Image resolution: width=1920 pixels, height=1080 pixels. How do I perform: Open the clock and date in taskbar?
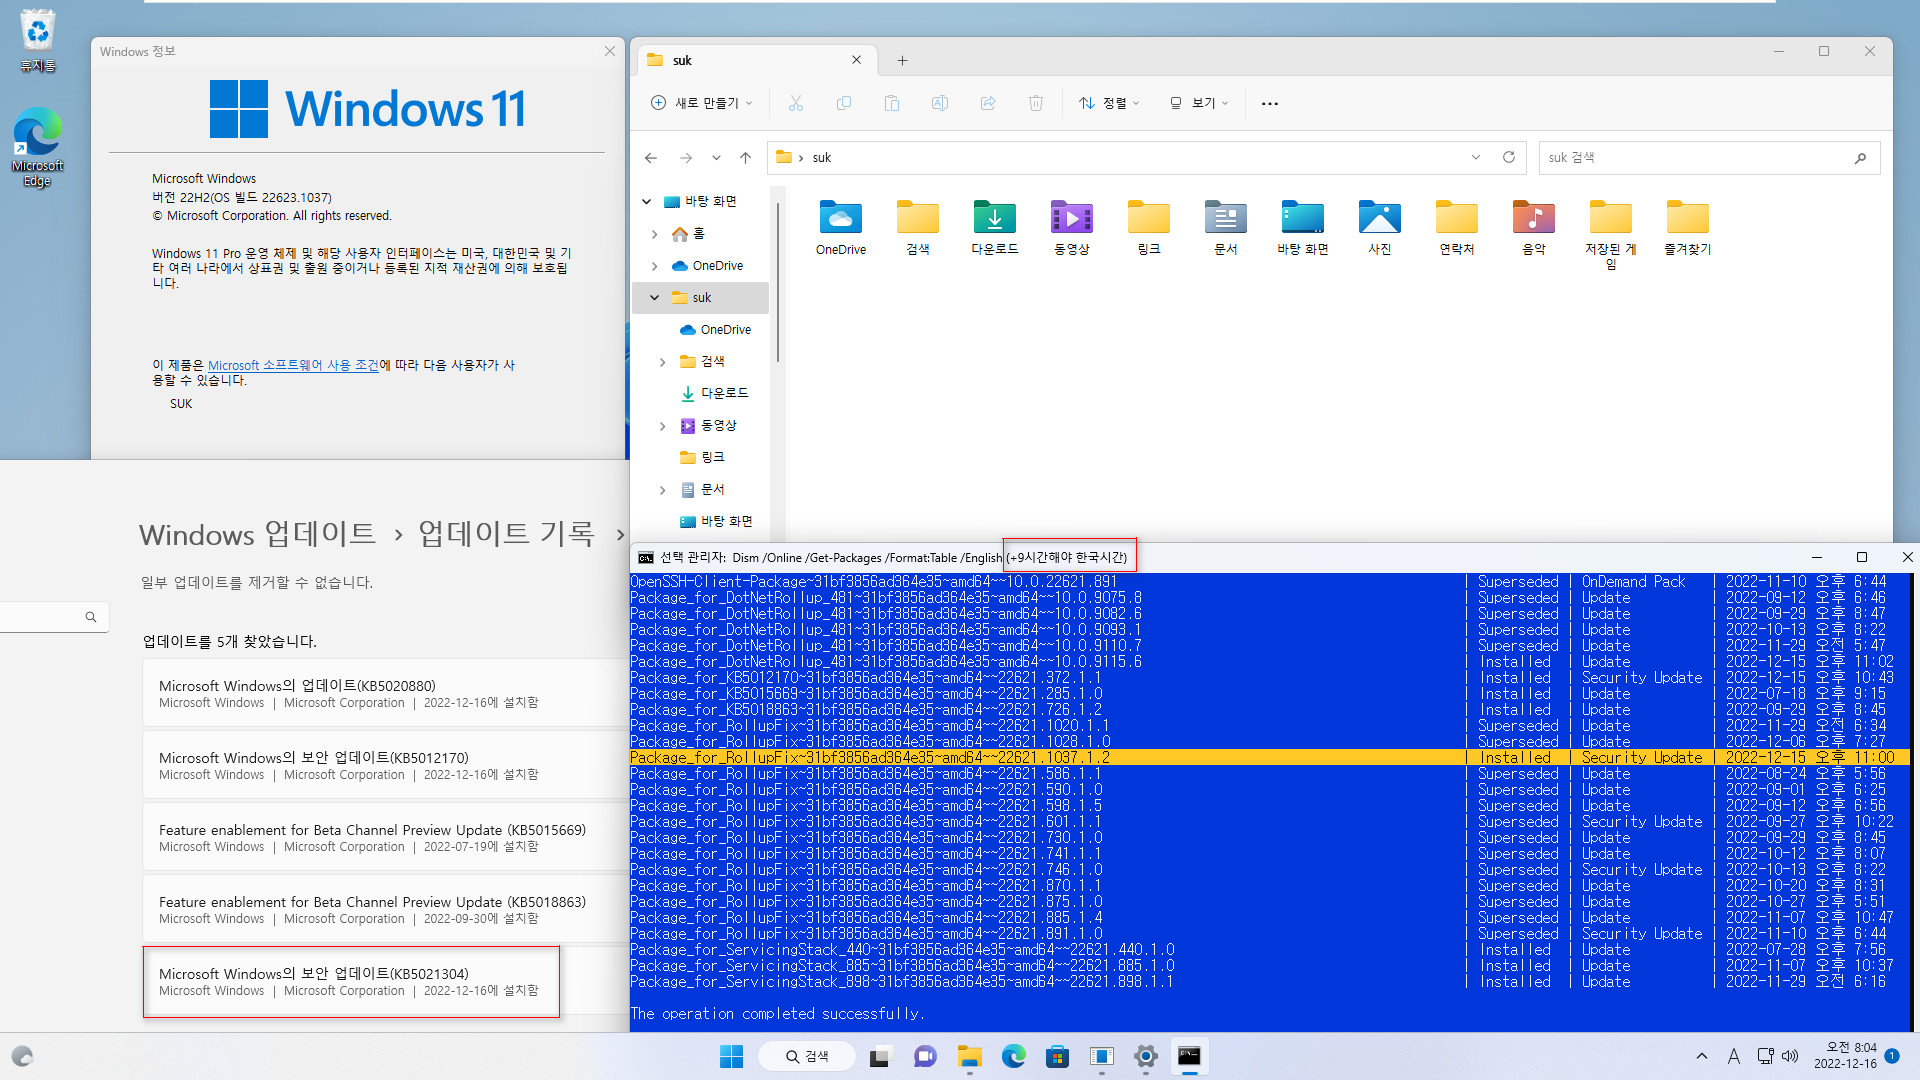[1846, 1056]
